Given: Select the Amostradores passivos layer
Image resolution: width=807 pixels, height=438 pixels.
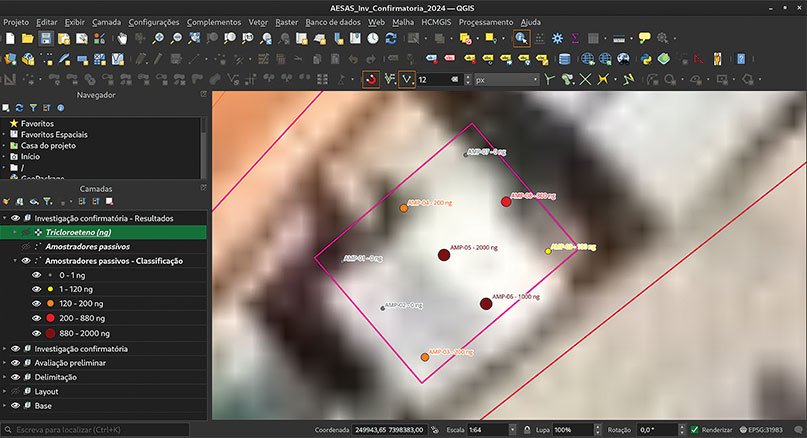Looking at the screenshot, I should [x=87, y=247].
